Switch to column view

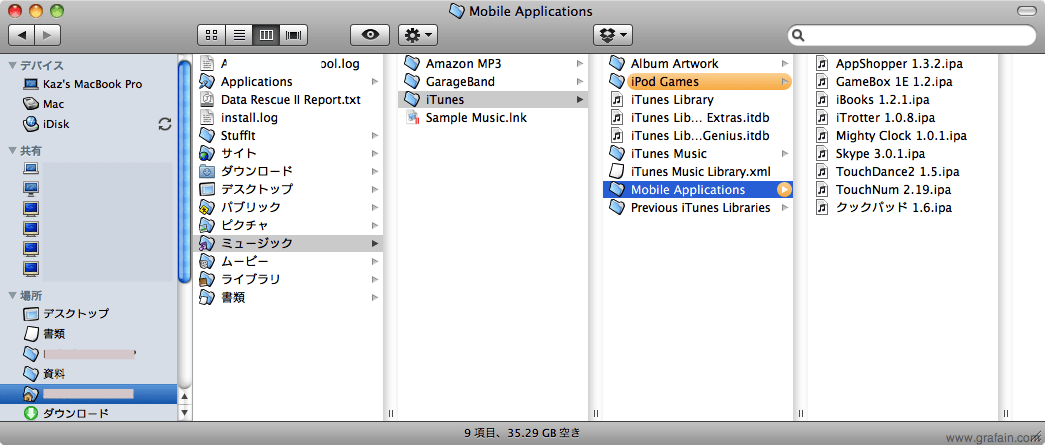(x=266, y=35)
